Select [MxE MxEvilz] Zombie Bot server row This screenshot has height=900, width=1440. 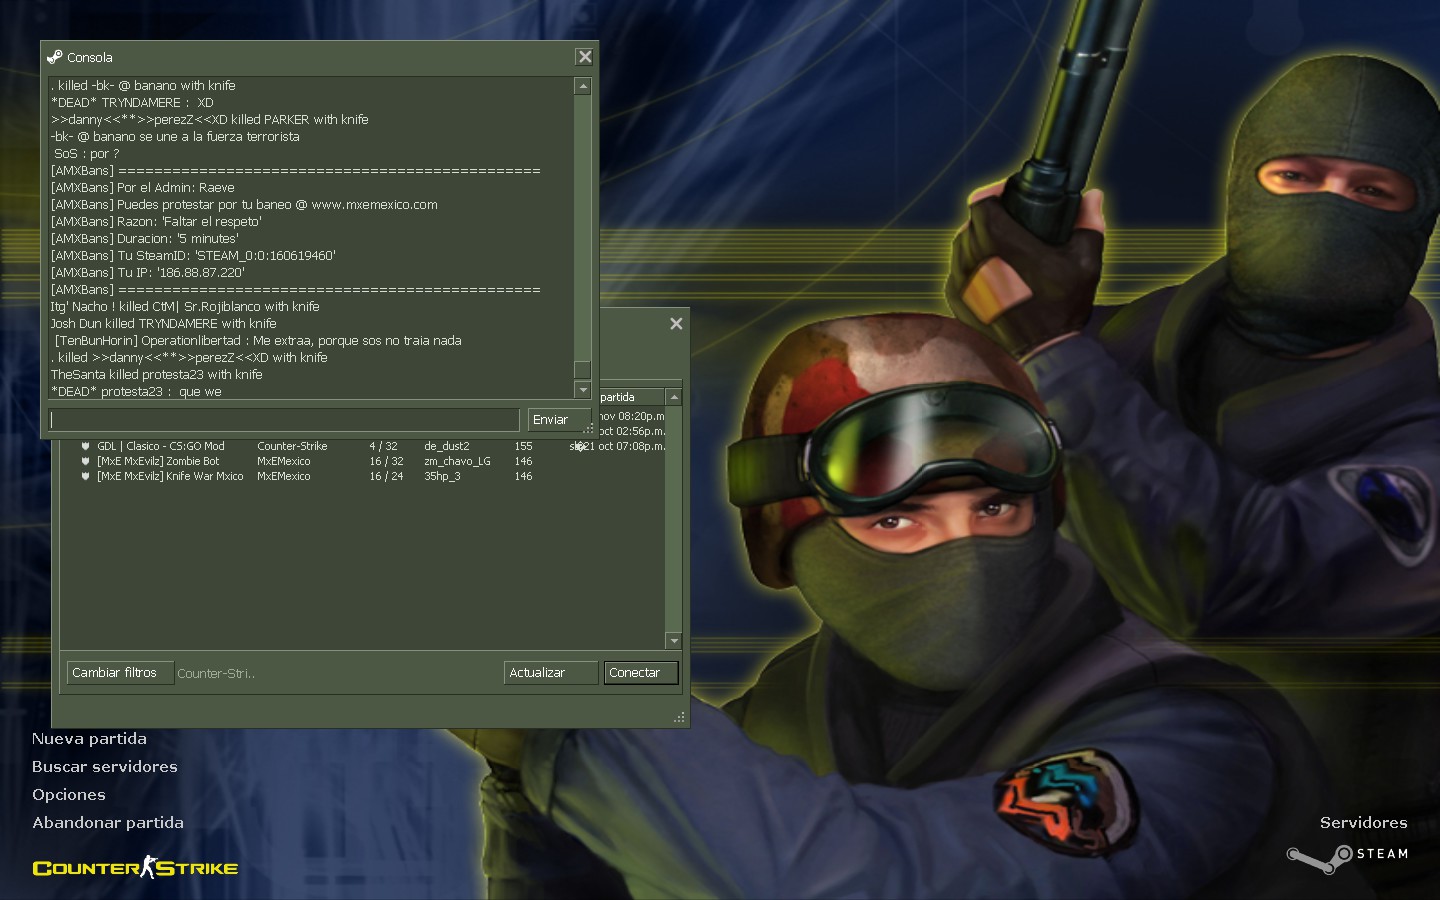coord(362,461)
